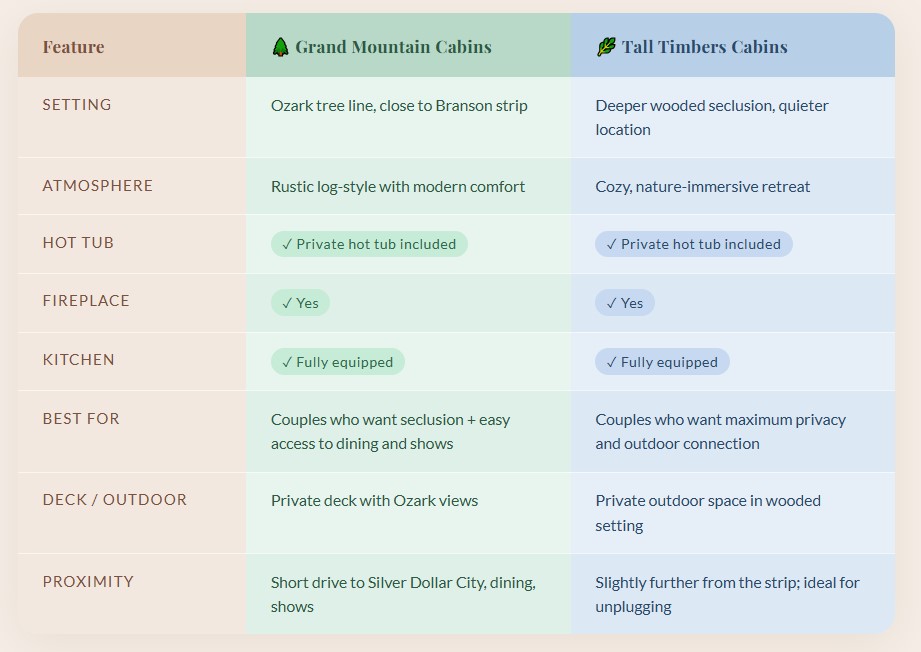Click 'Private deck with Ozark views' cell

[374, 501]
